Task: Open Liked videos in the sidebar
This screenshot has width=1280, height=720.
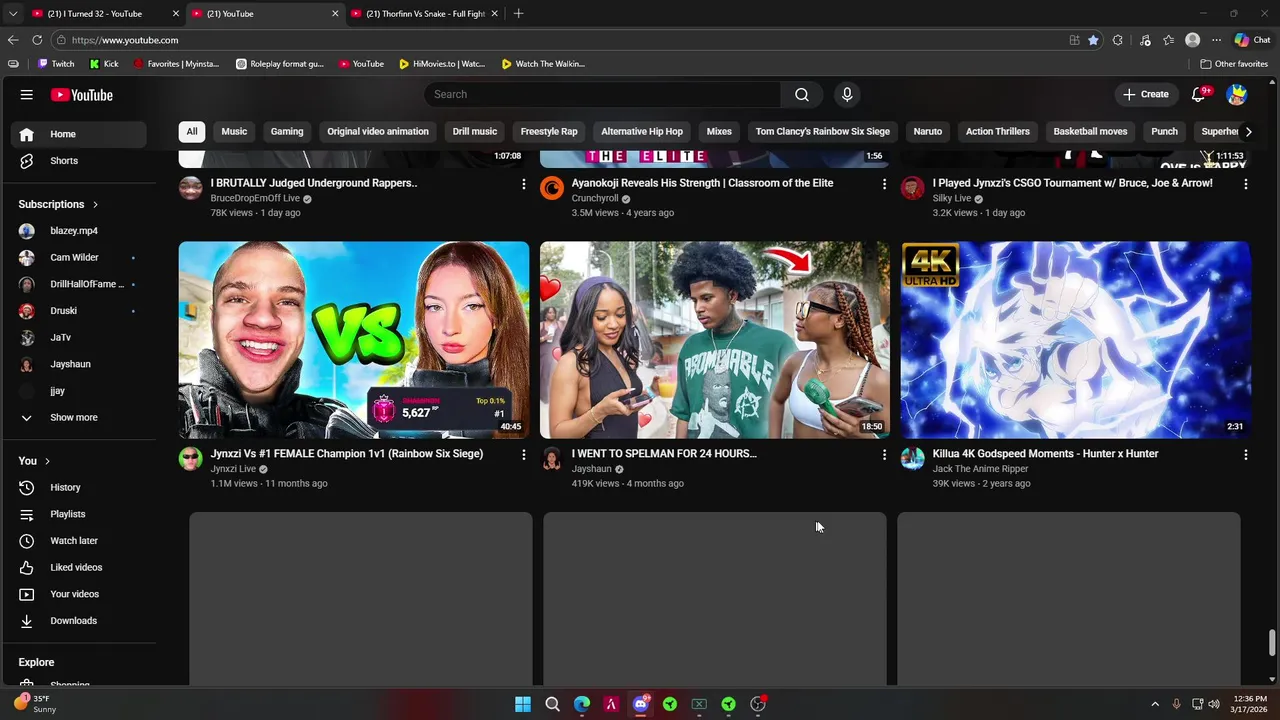Action: (79, 567)
